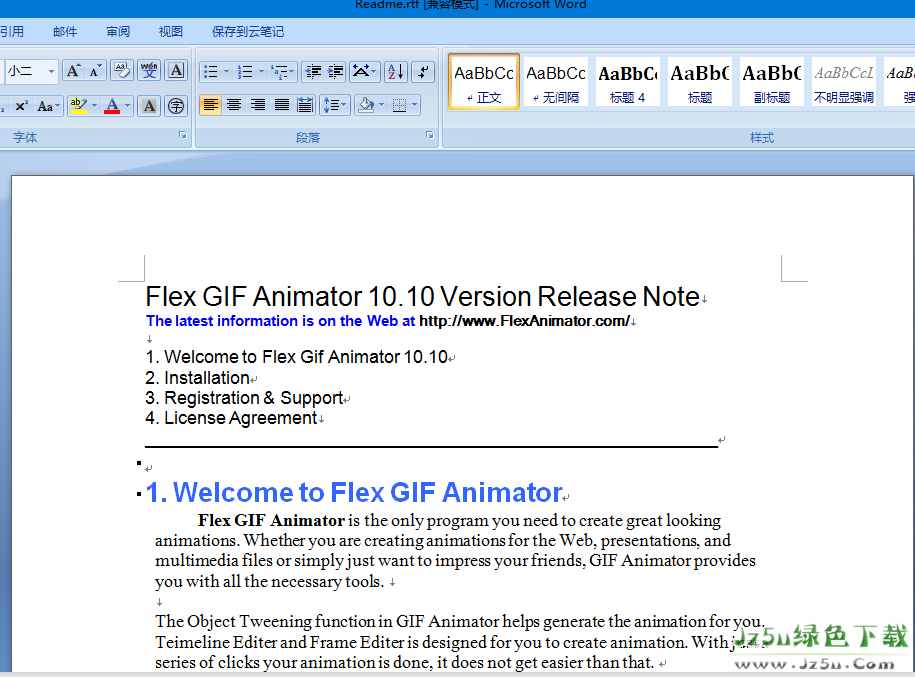Apply the 标题 4 style
The image size is (915, 677).
(x=627, y=82)
